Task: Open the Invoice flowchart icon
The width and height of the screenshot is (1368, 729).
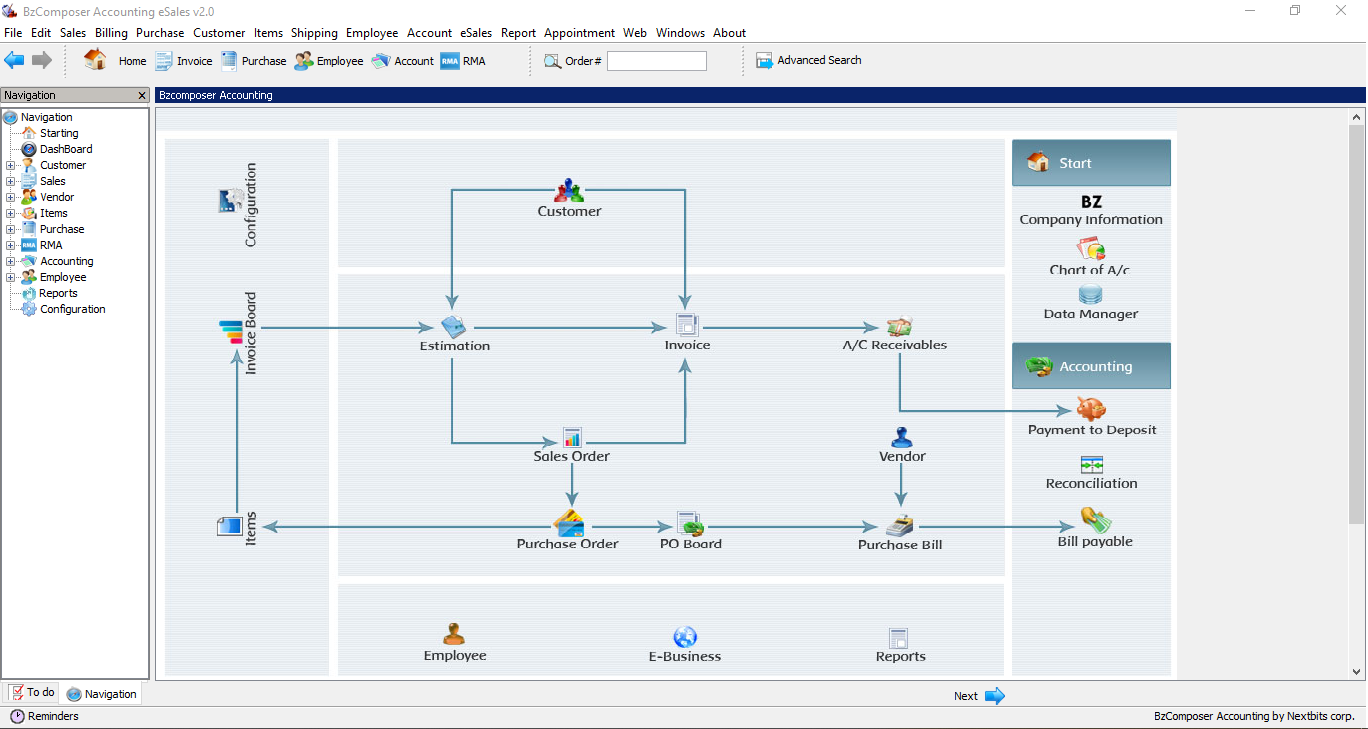Action: click(686, 325)
